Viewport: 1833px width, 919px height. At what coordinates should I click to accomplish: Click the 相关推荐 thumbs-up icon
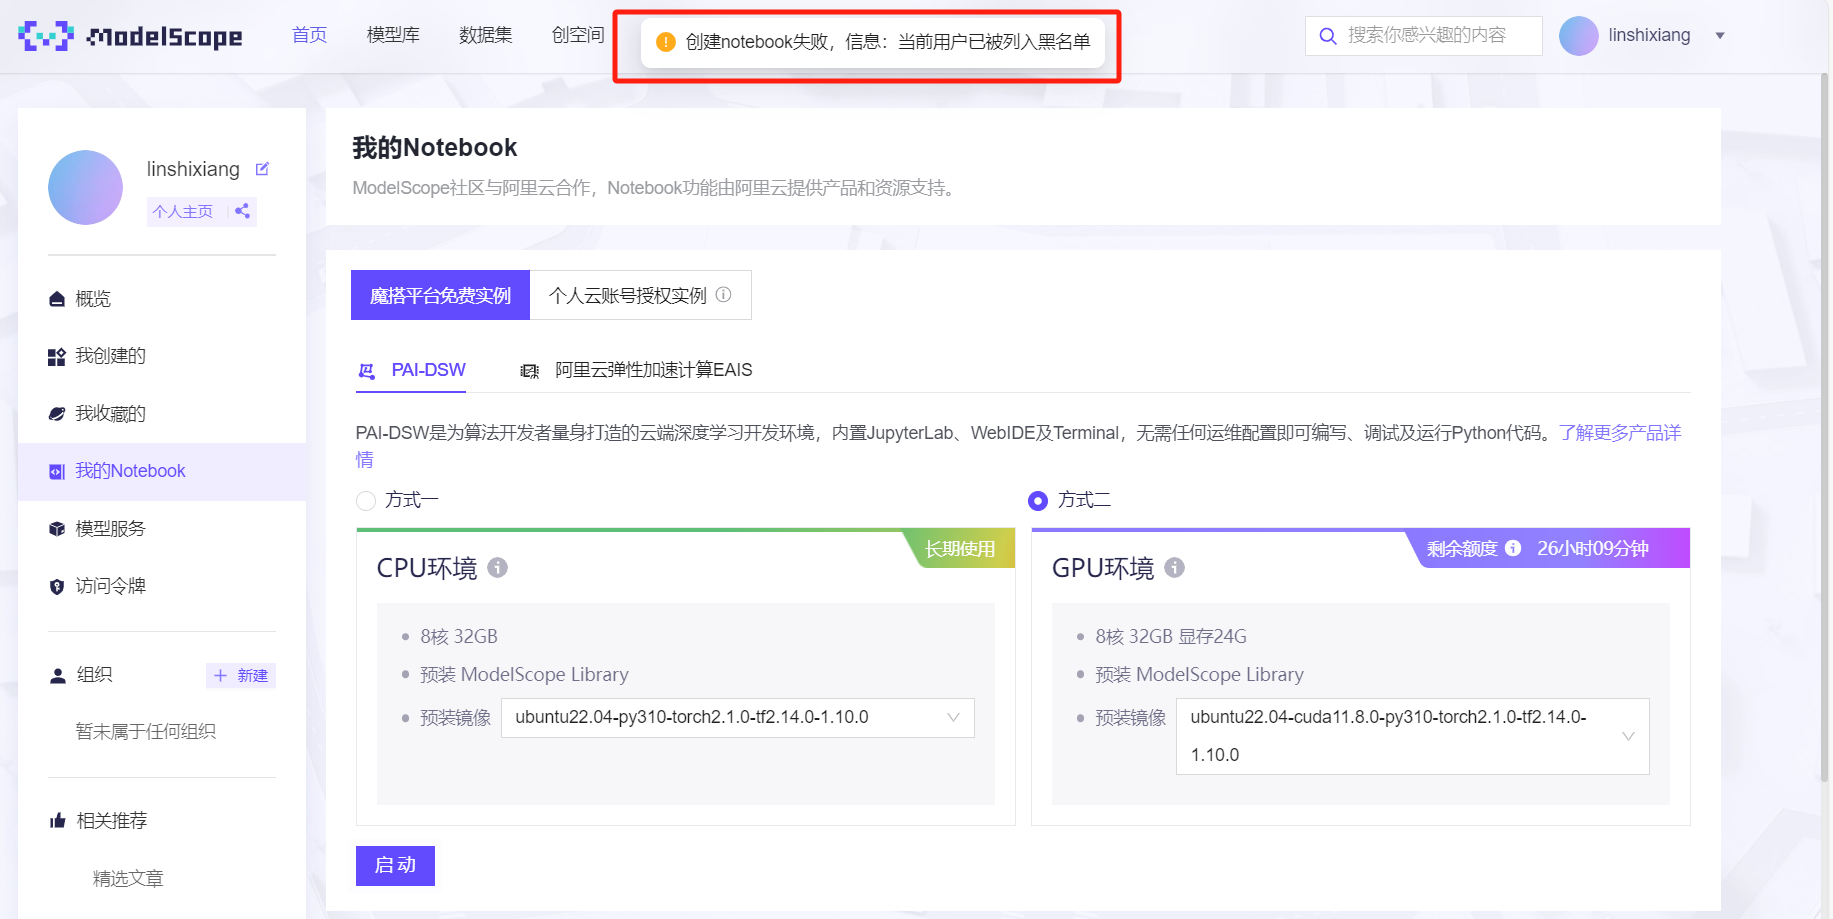pos(58,821)
